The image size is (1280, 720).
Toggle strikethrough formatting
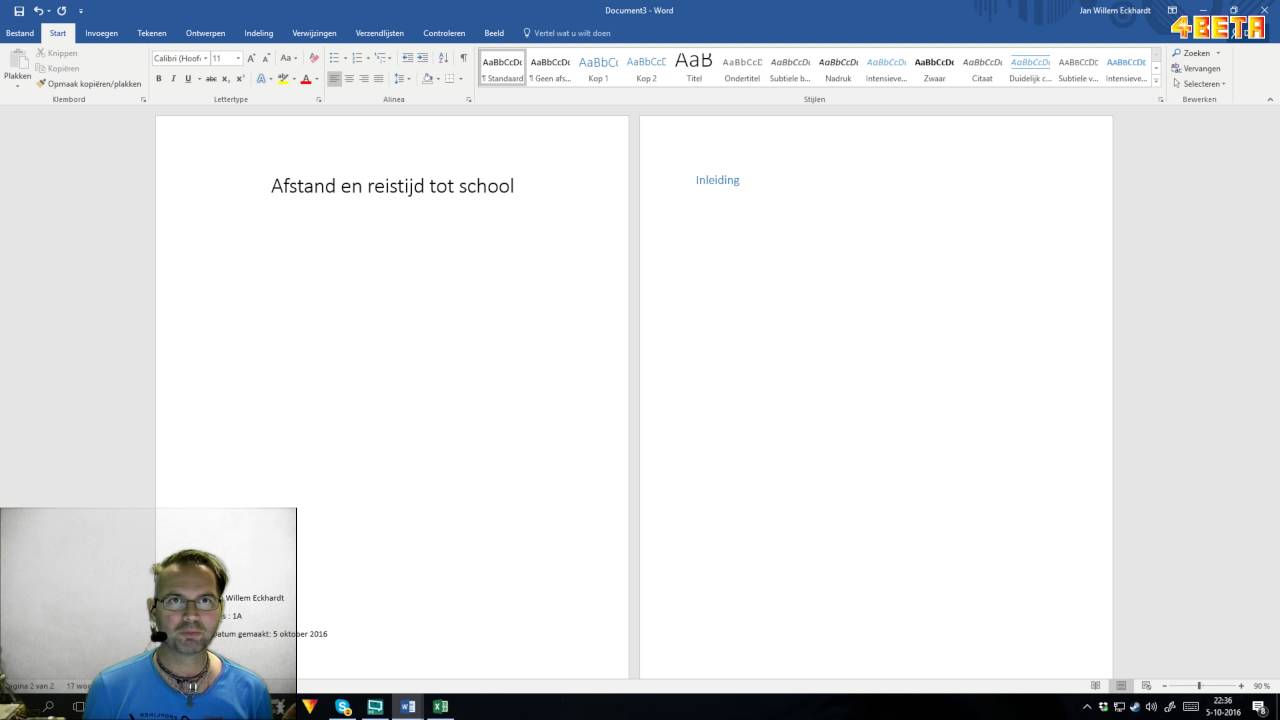click(x=211, y=79)
